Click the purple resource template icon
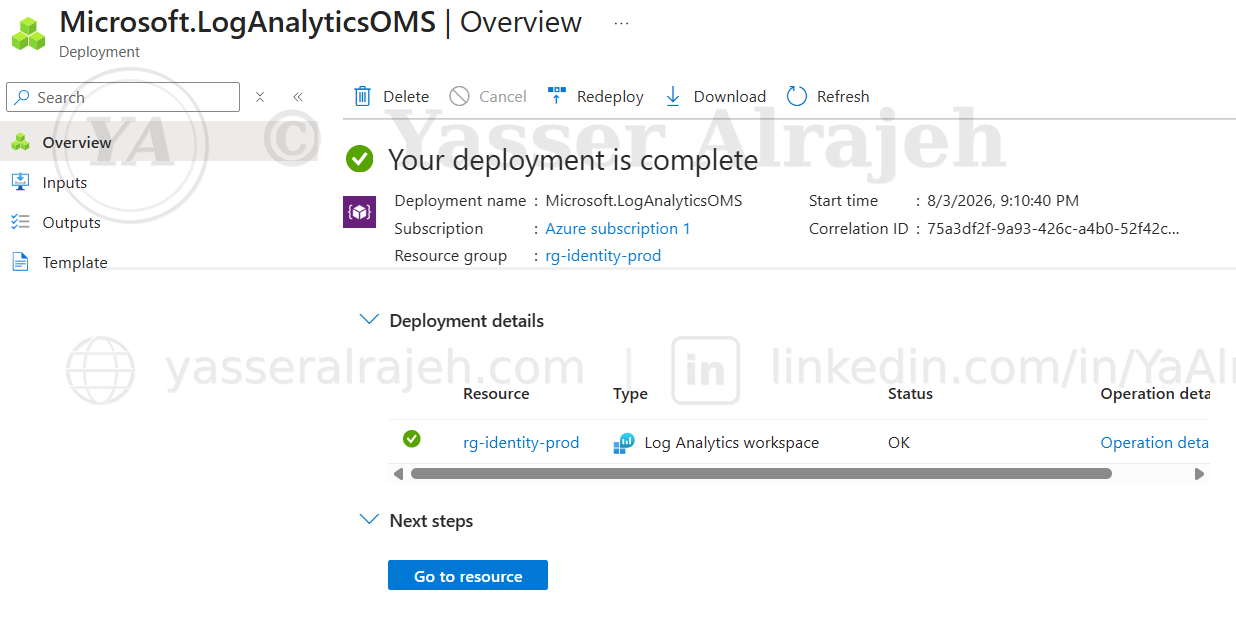 click(x=359, y=212)
